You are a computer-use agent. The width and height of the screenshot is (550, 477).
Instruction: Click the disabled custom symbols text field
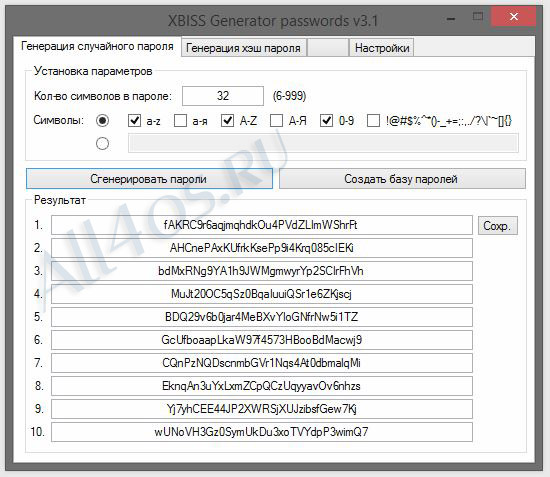pos(323,143)
